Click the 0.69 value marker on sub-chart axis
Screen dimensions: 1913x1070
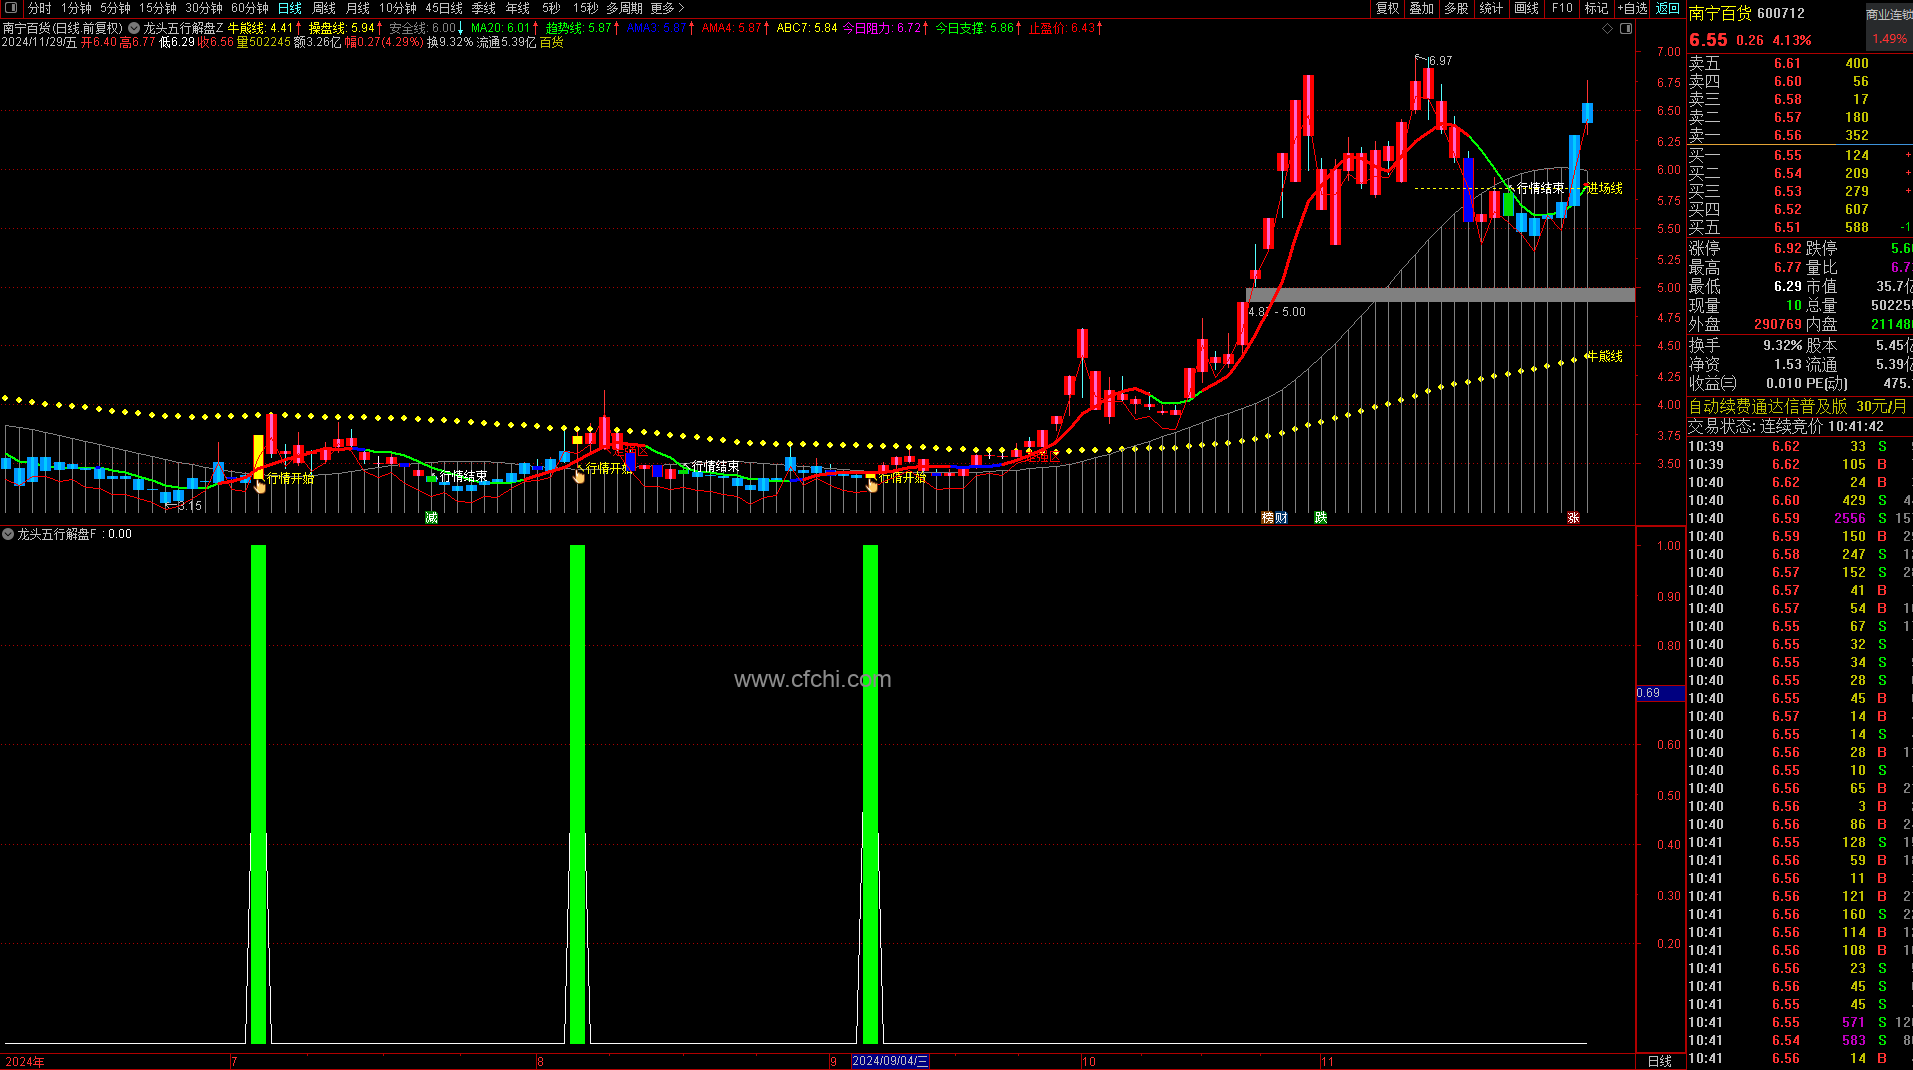tap(1660, 693)
